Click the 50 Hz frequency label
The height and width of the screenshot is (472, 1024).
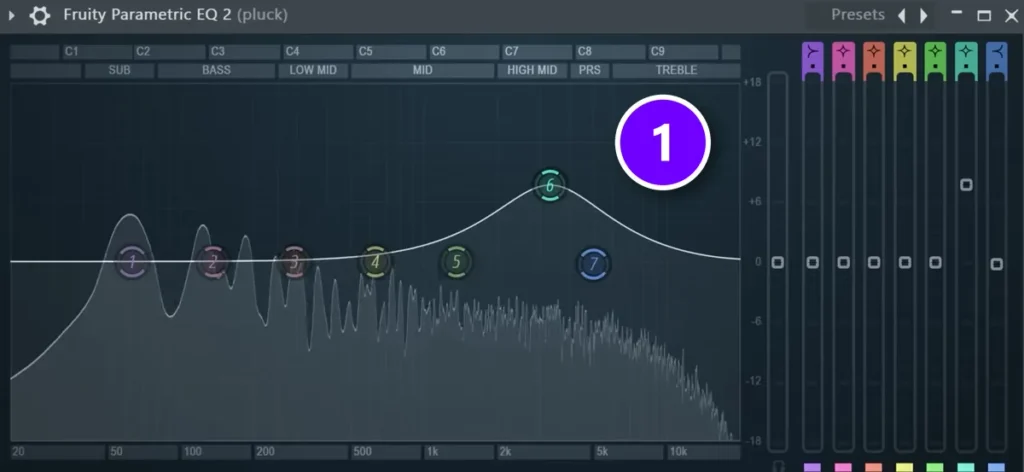116,452
